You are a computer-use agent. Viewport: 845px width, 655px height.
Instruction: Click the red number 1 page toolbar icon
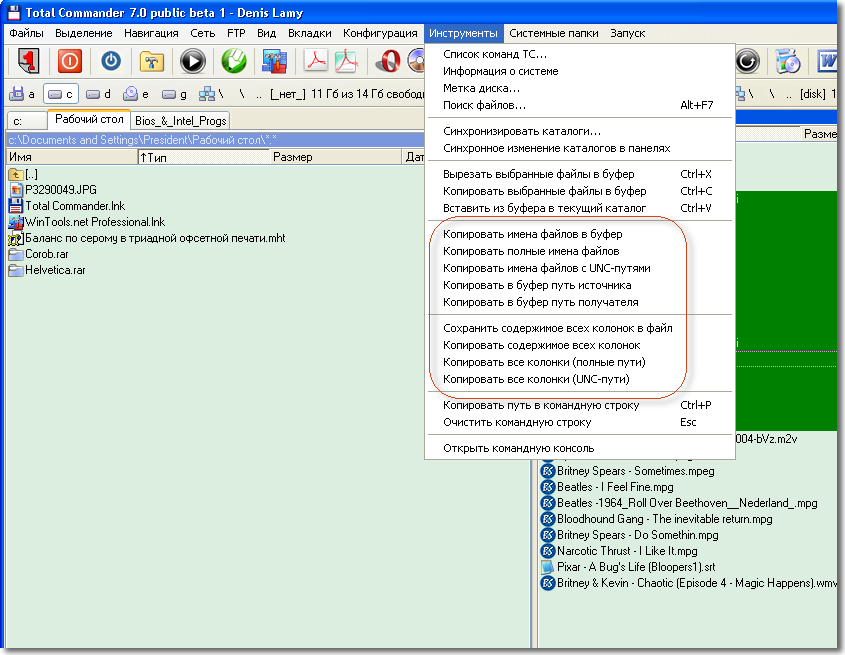tap(29, 60)
